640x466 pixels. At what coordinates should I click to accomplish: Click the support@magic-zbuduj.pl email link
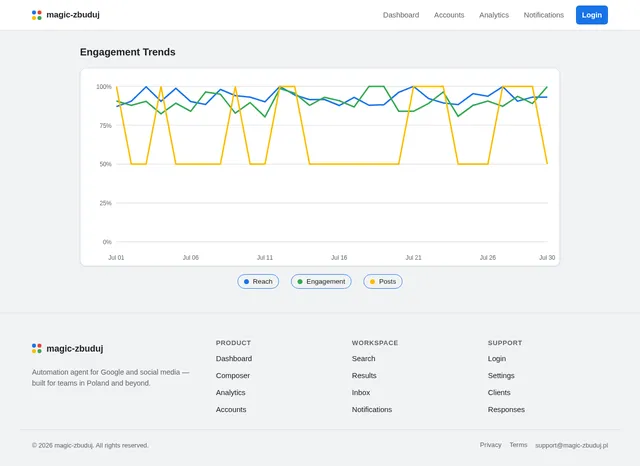[x=571, y=445]
